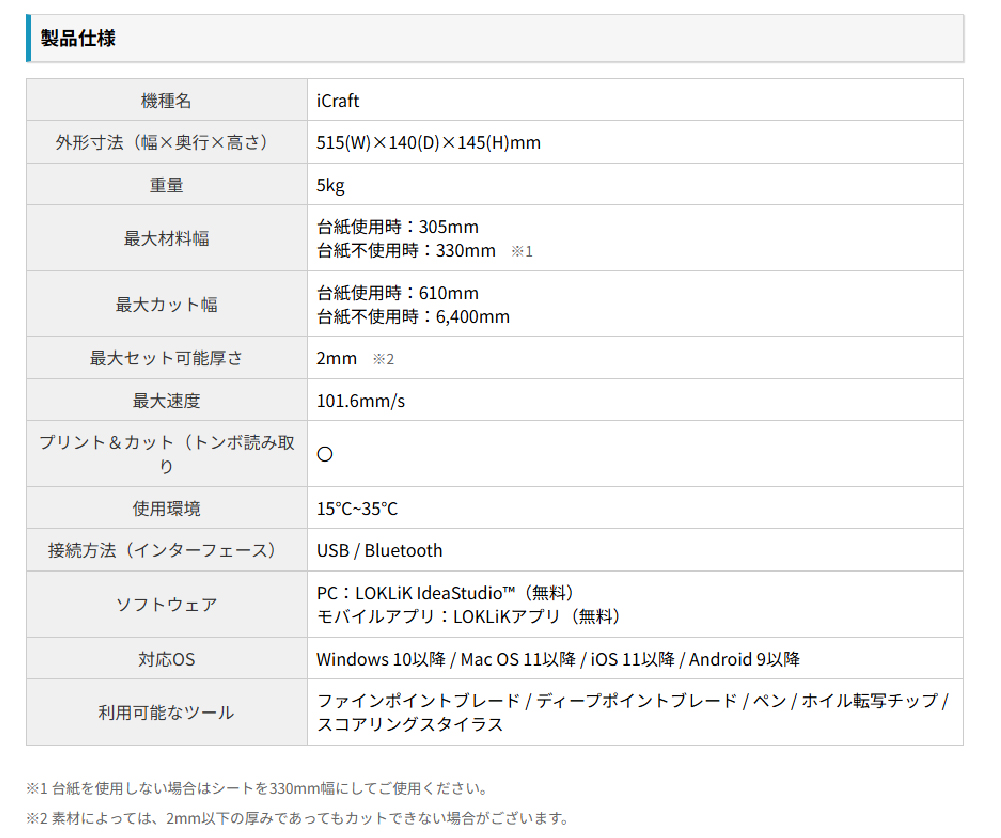The height and width of the screenshot is (838, 1001).
Task: Click the USB / Bluetooth value
Action: (x=379, y=550)
